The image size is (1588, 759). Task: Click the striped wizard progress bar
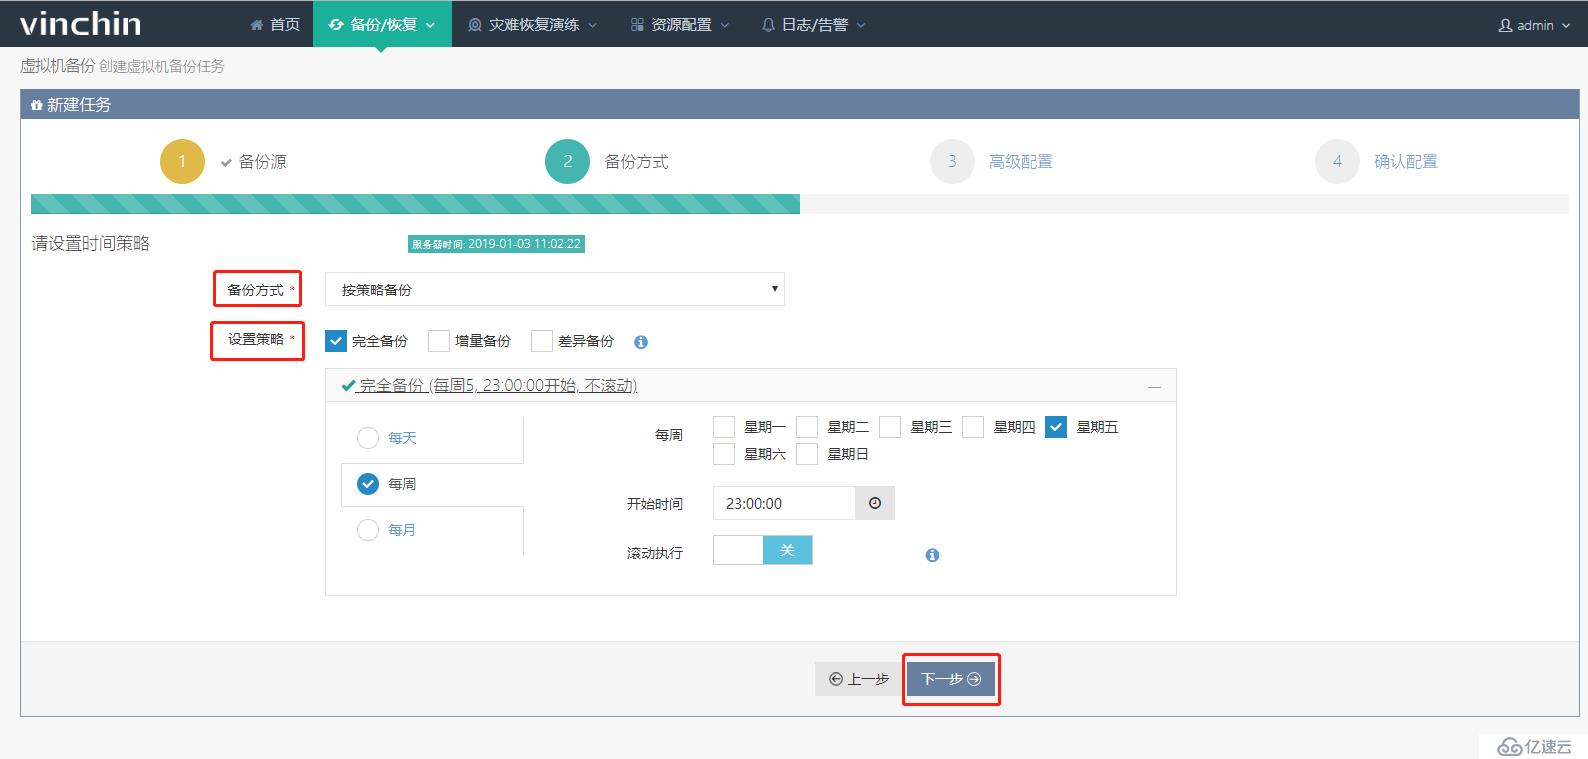pyautogui.click(x=415, y=204)
